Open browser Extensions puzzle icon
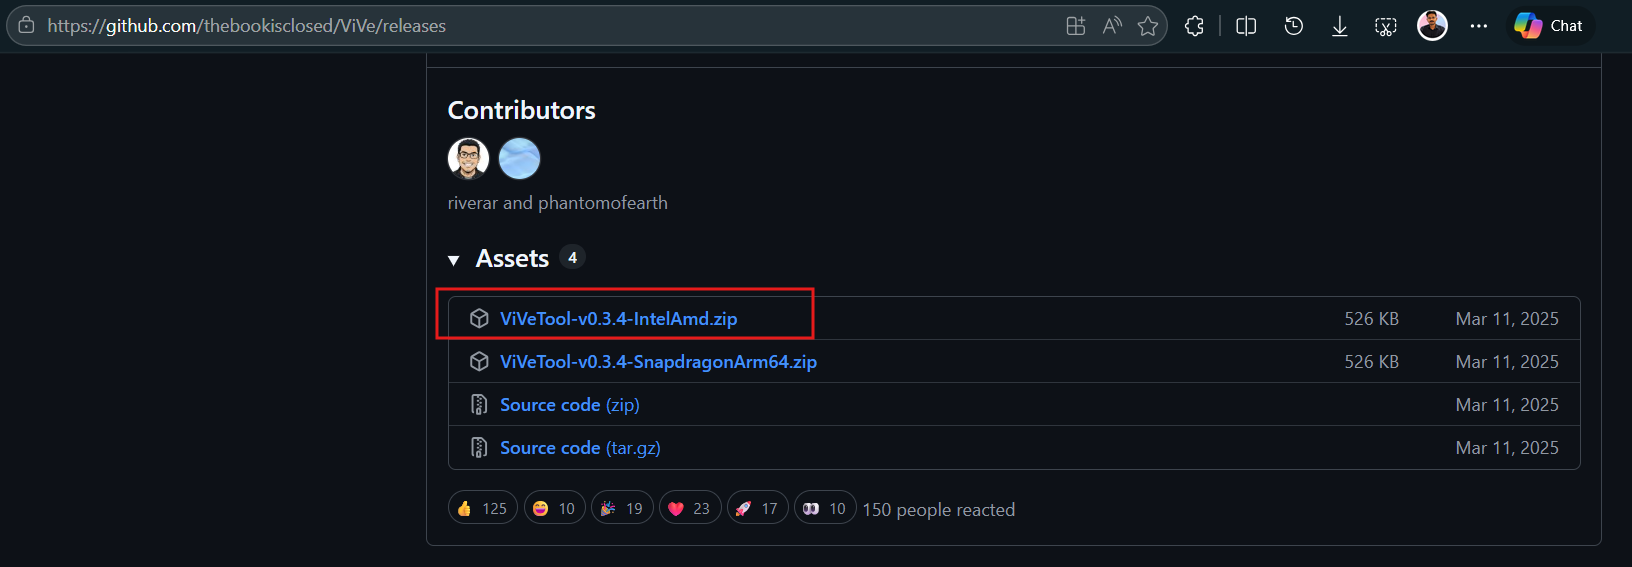This screenshot has height=567, width=1632. tap(1194, 26)
